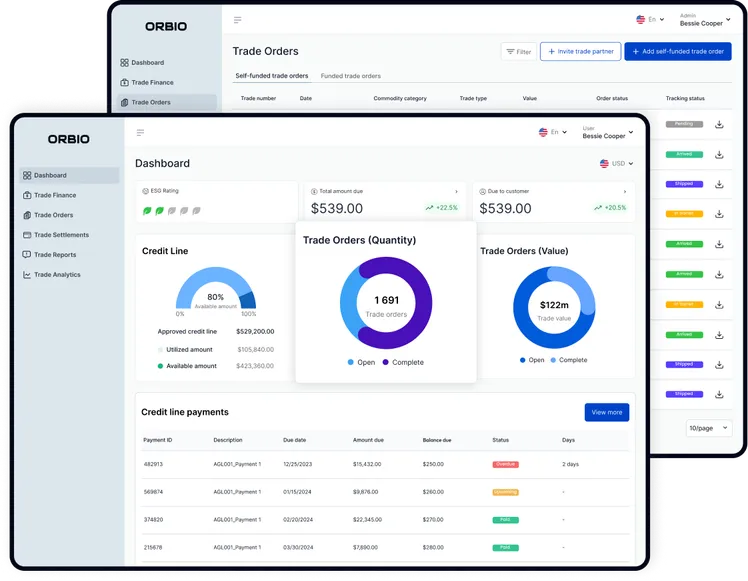Click Pending tracking status badge

pyautogui.click(x=684, y=124)
